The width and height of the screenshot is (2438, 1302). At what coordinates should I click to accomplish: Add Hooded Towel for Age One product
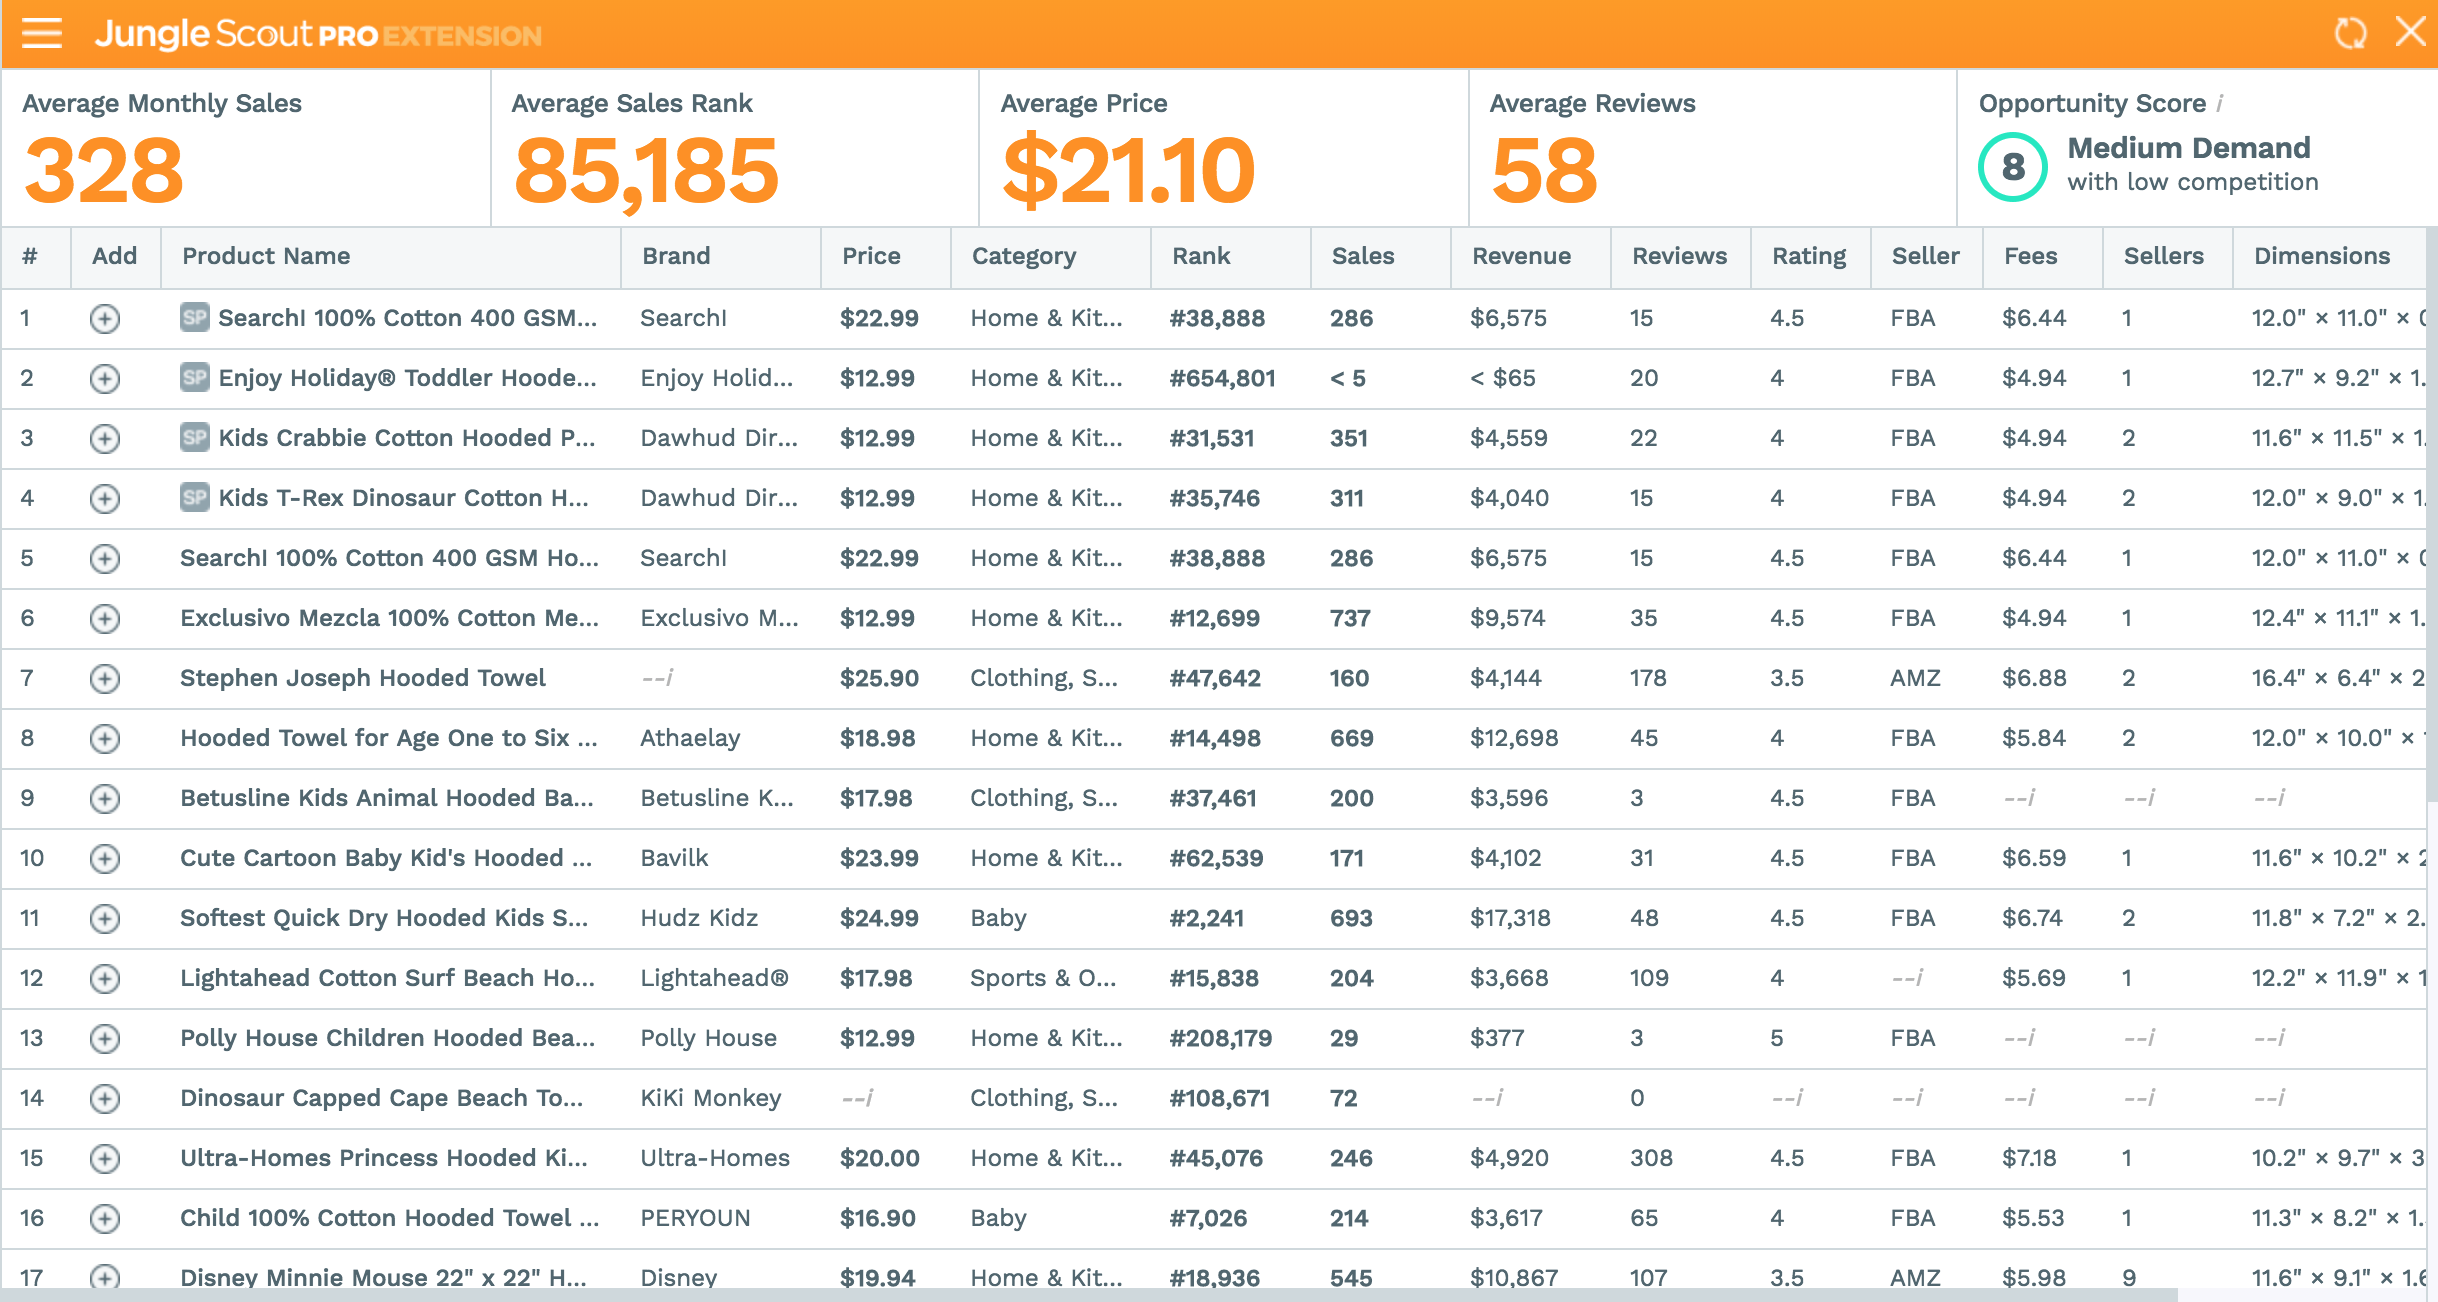pyautogui.click(x=105, y=738)
